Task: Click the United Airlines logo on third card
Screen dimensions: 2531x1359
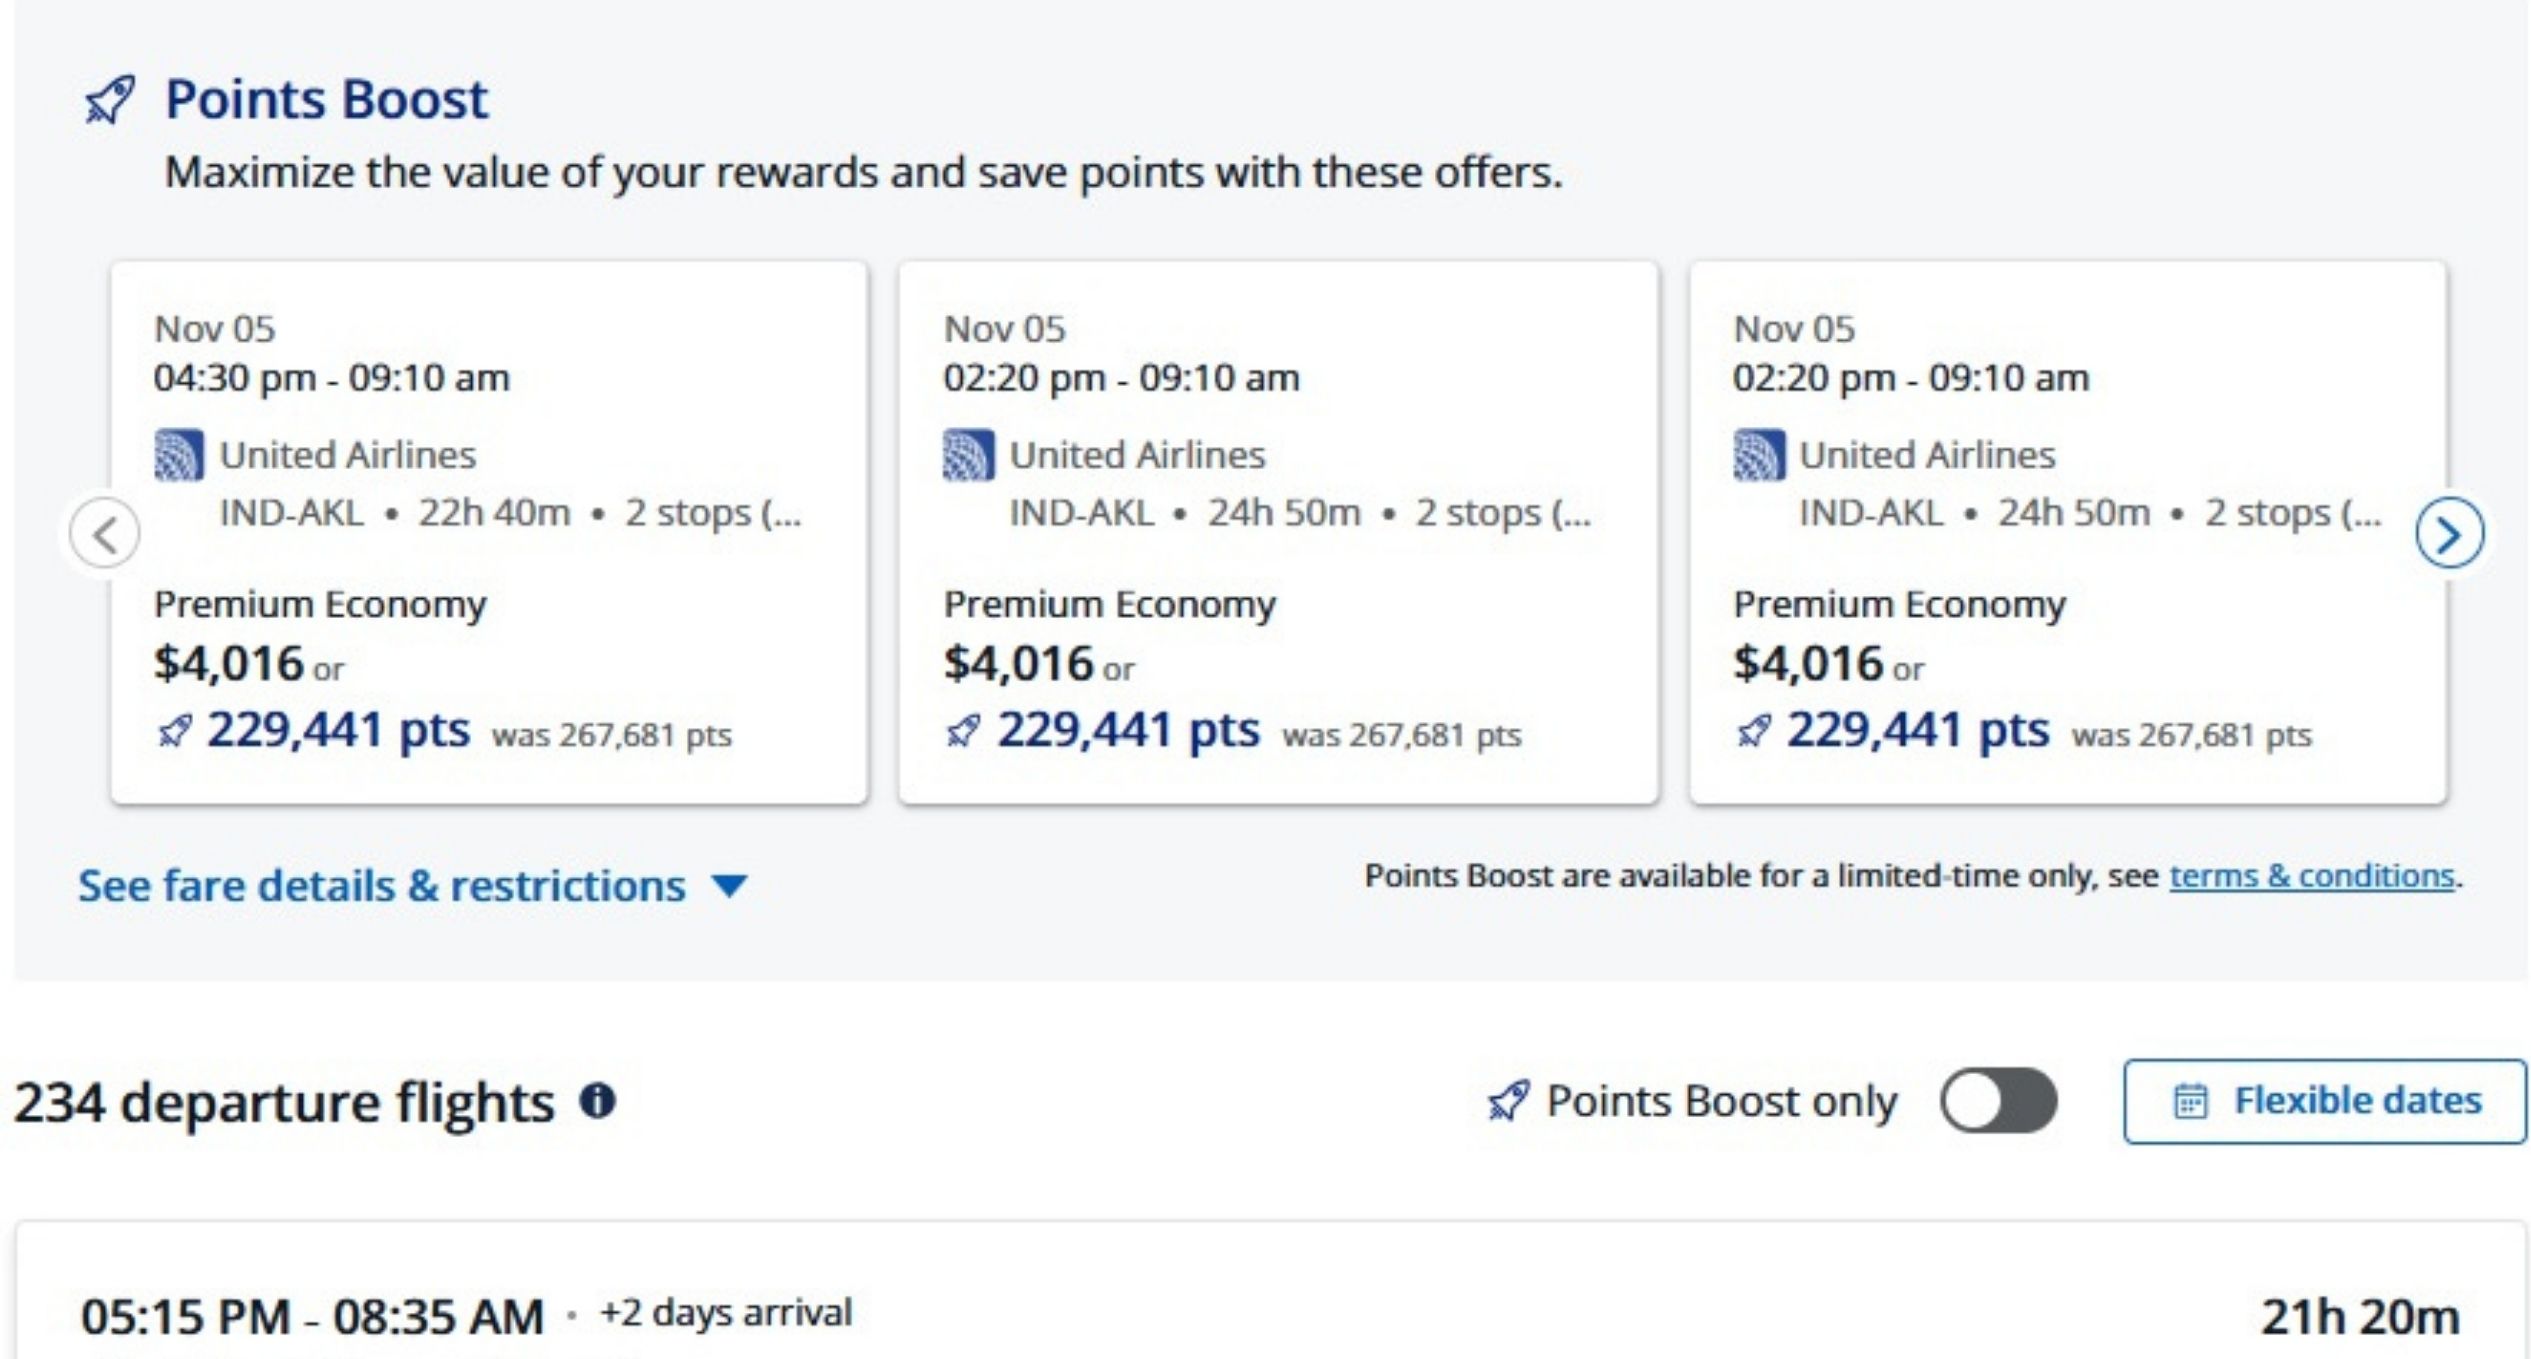Action: pos(1756,453)
